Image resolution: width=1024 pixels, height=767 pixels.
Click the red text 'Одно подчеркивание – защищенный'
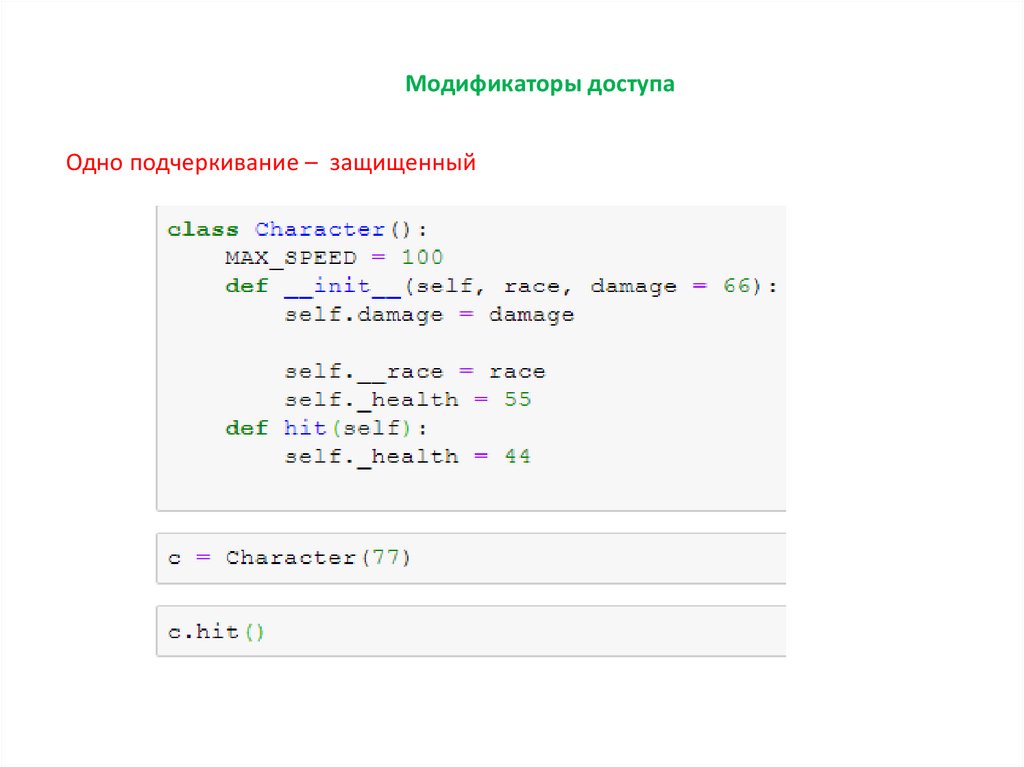coord(270,162)
